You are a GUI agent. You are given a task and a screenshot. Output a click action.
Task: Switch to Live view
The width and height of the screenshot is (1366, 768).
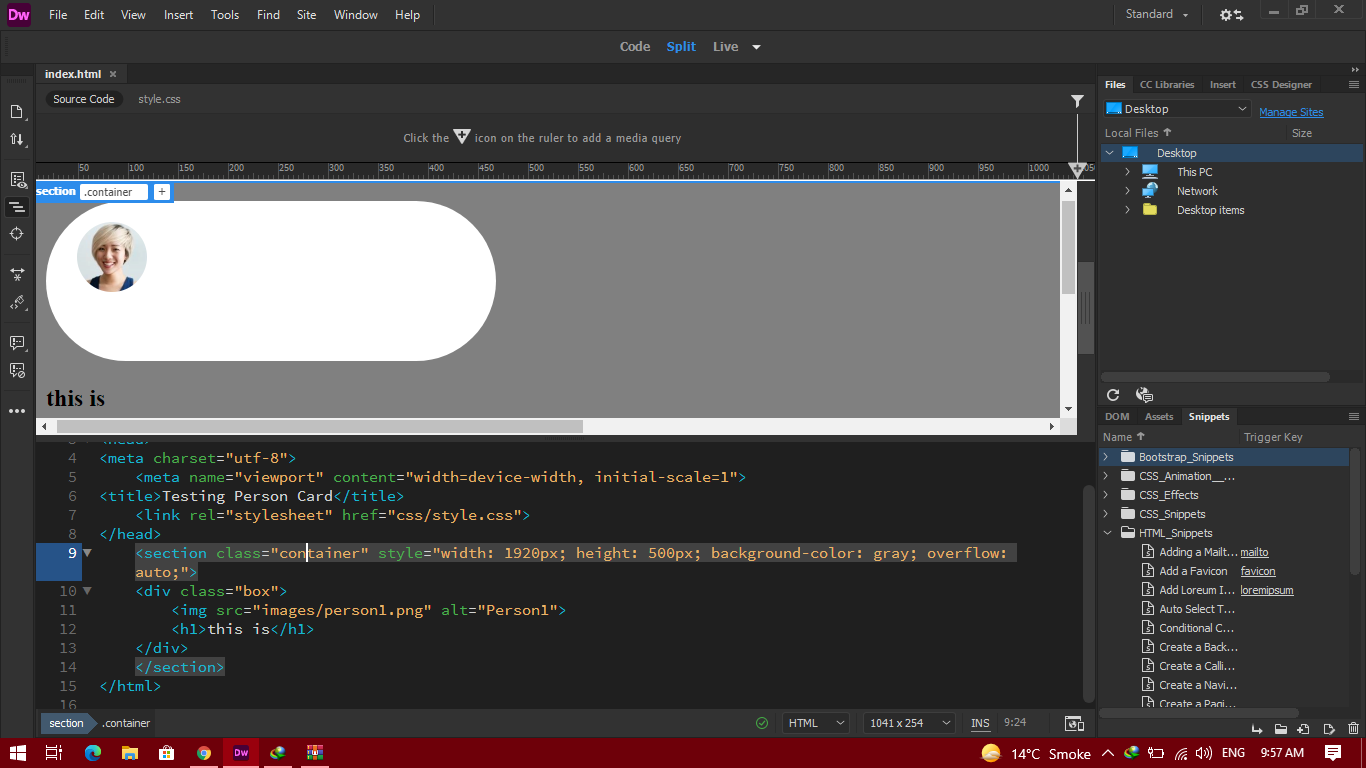(x=726, y=47)
